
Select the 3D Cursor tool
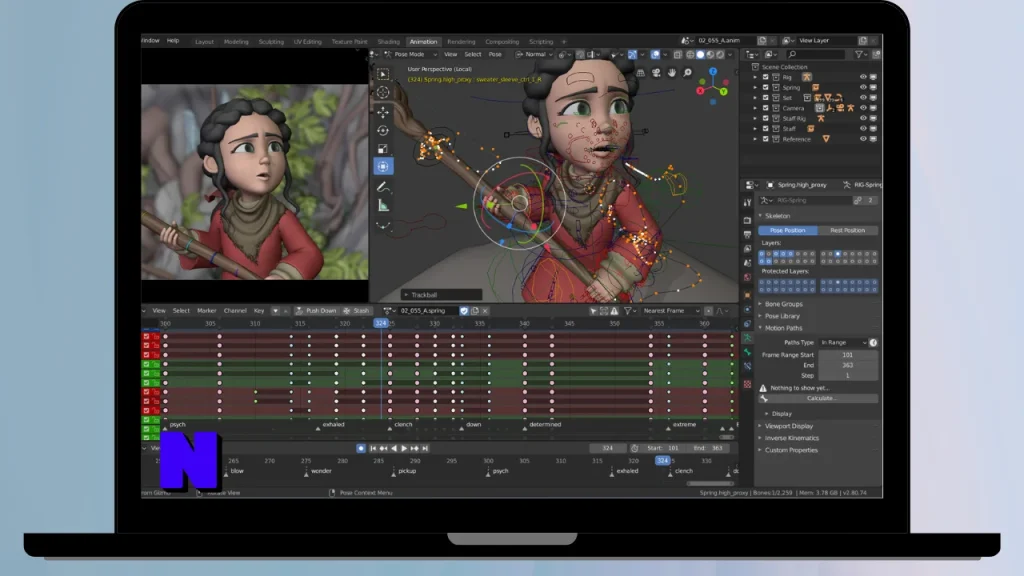tap(383, 93)
